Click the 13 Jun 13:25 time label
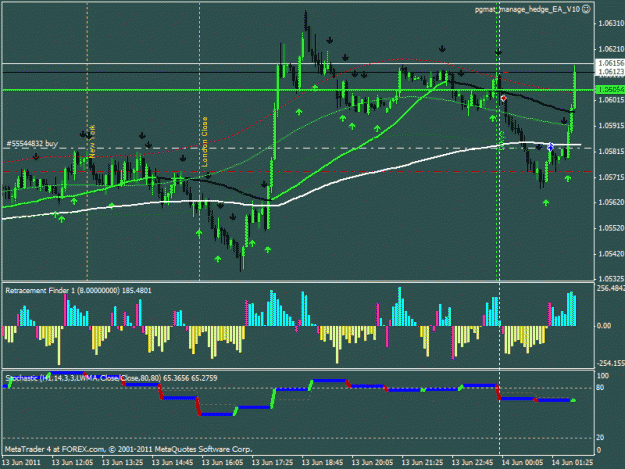The image size is (625, 469). click(x=122, y=462)
